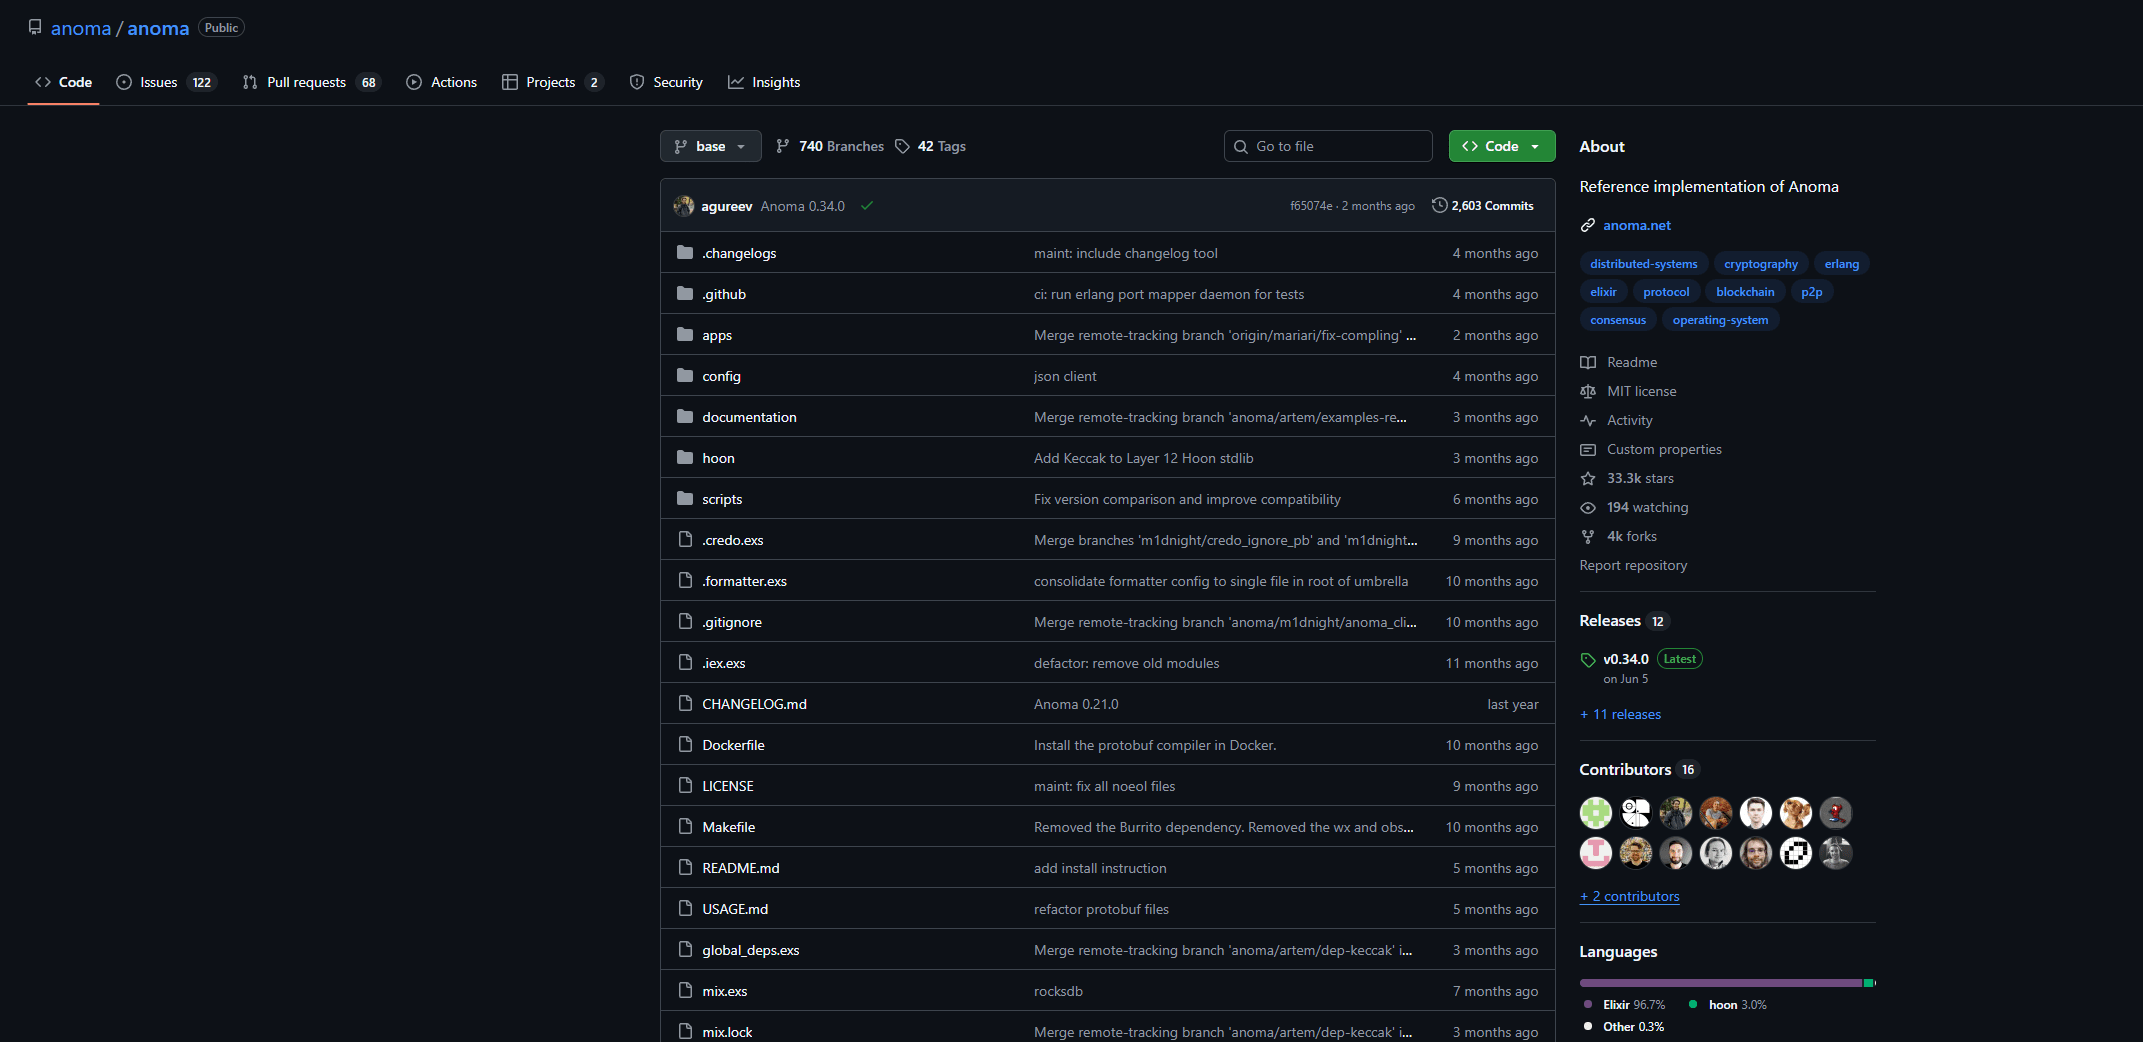
Task: Click the Elixir segment of language bar
Action: [x=1720, y=983]
